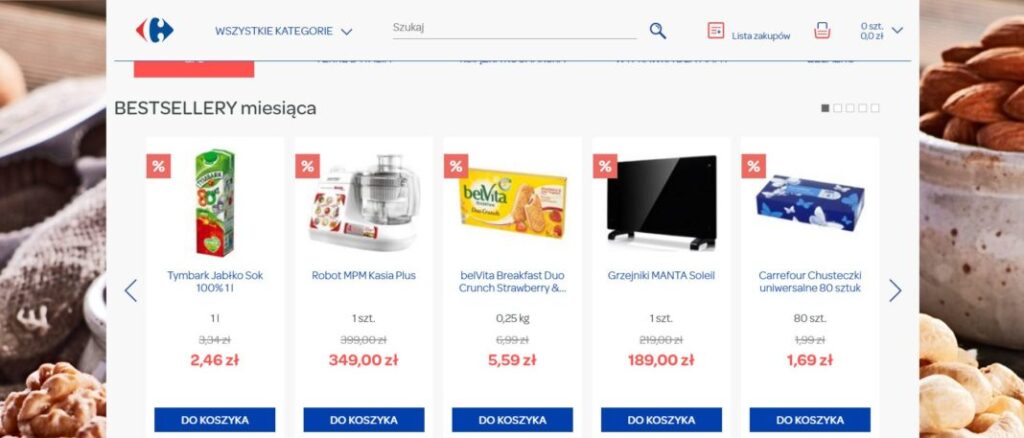Open the Lista zakupów link
The image size is (1024, 438).
tap(761, 36)
